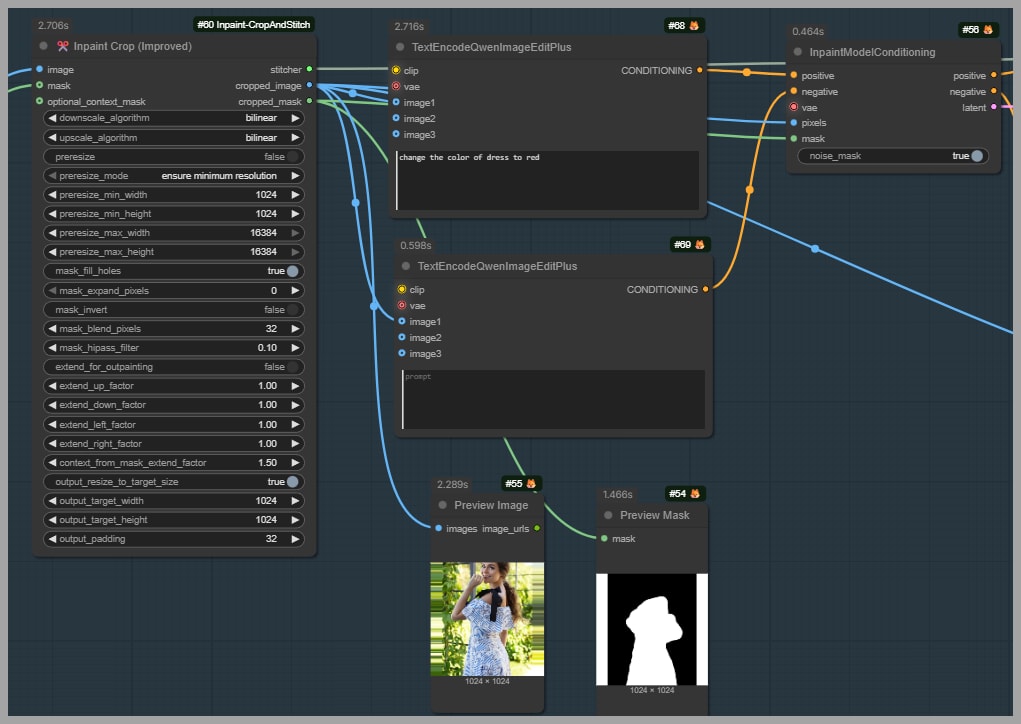Click the clip input socket on node #68
The height and width of the screenshot is (724, 1021).
(396, 71)
